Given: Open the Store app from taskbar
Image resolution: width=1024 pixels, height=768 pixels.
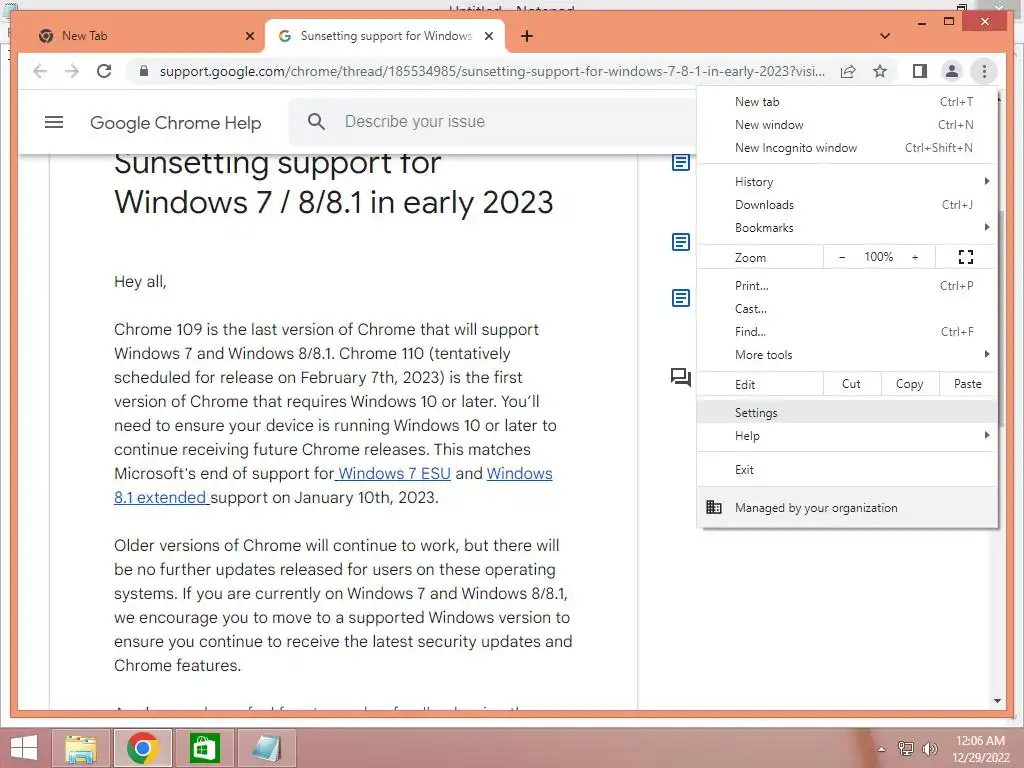Looking at the screenshot, I should (x=205, y=748).
